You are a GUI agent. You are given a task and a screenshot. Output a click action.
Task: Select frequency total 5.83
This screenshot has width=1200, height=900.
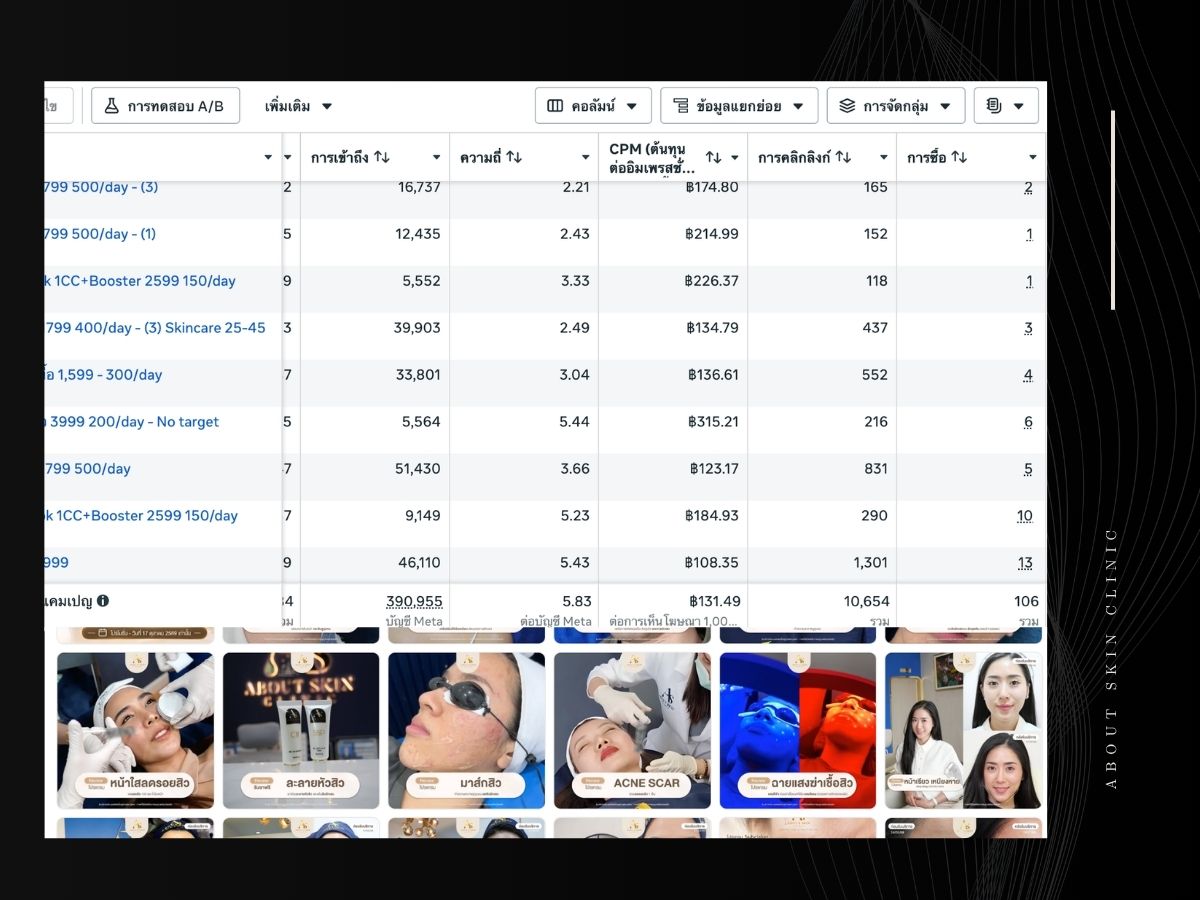pyautogui.click(x=576, y=601)
